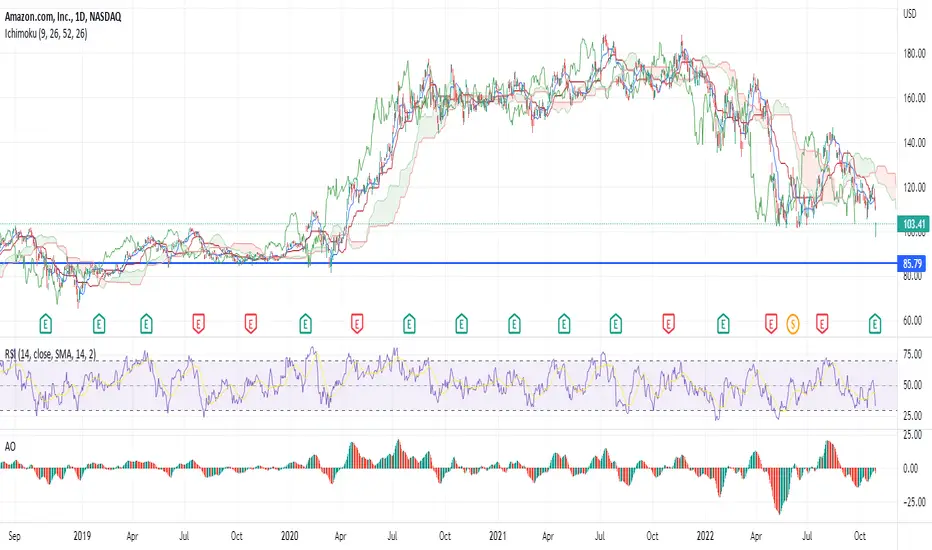Viewport: 932px width, 550px height.
Task: Click the green earnings marker for October 2020
Action: (461, 324)
